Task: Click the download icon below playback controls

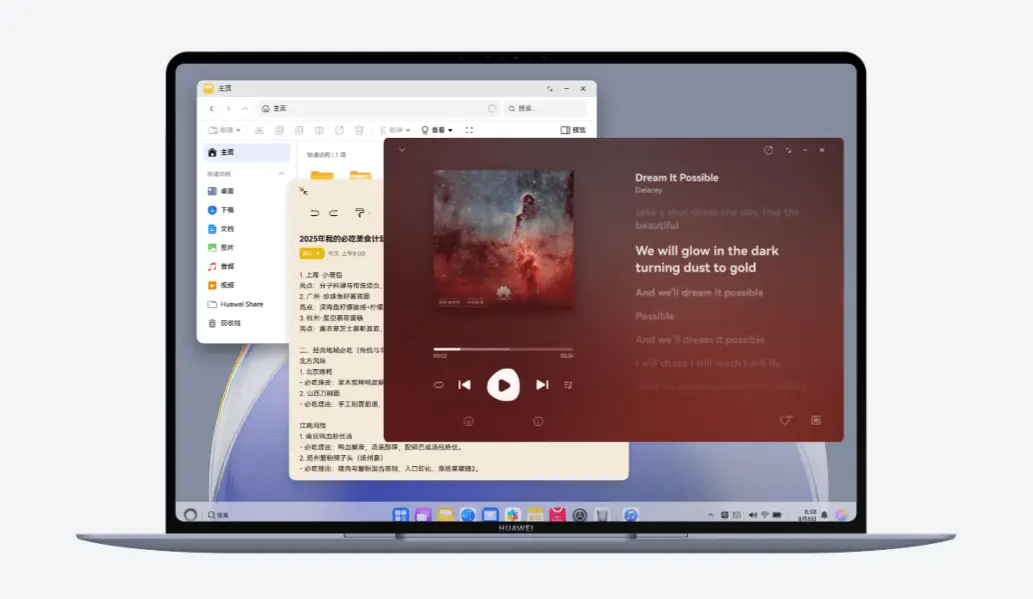Action: (x=468, y=421)
